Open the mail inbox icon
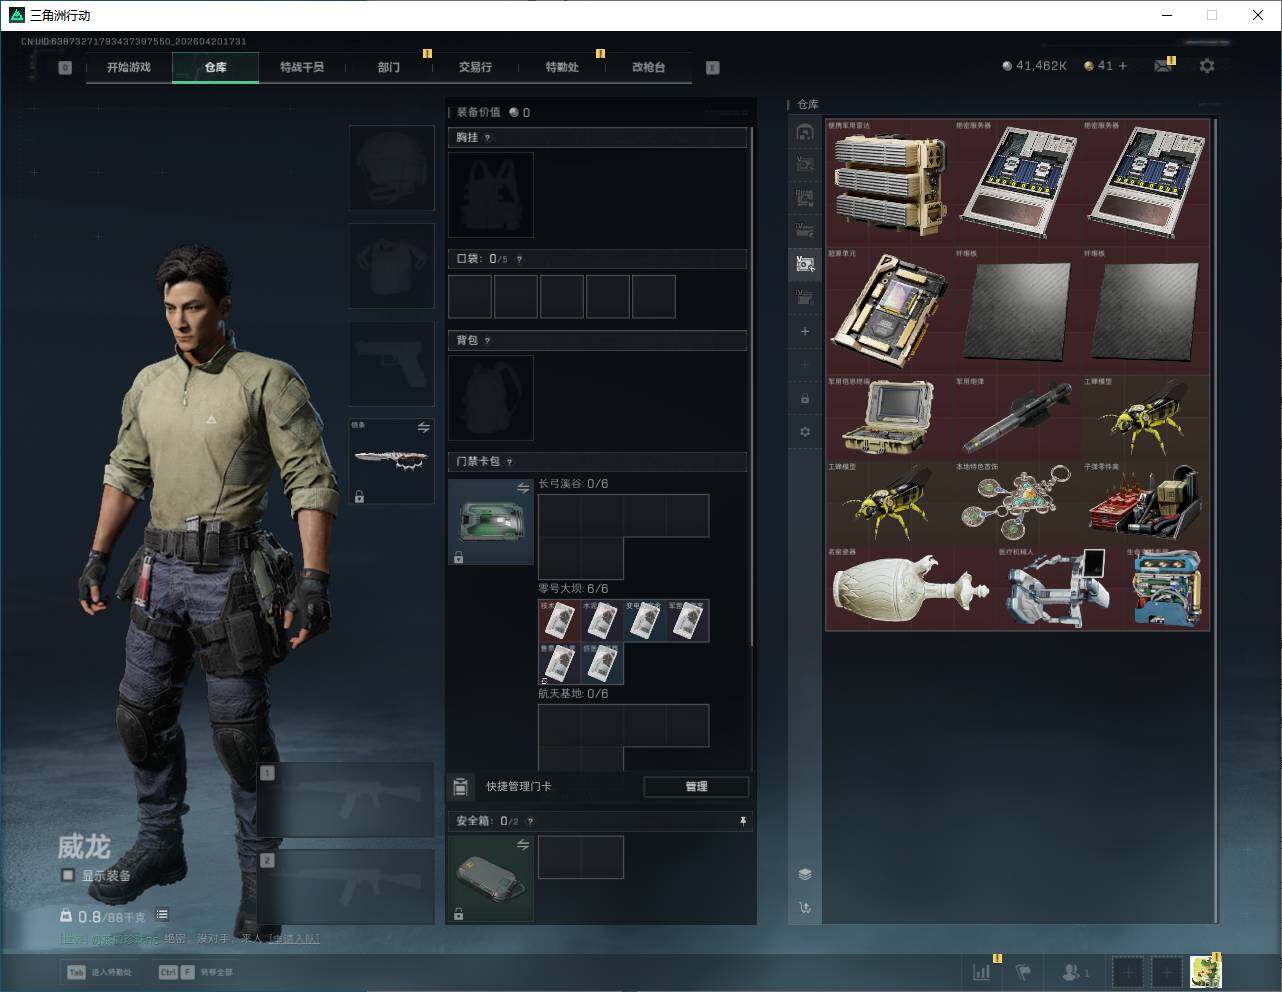Viewport: 1282px width, 992px height. point(1163,66)
